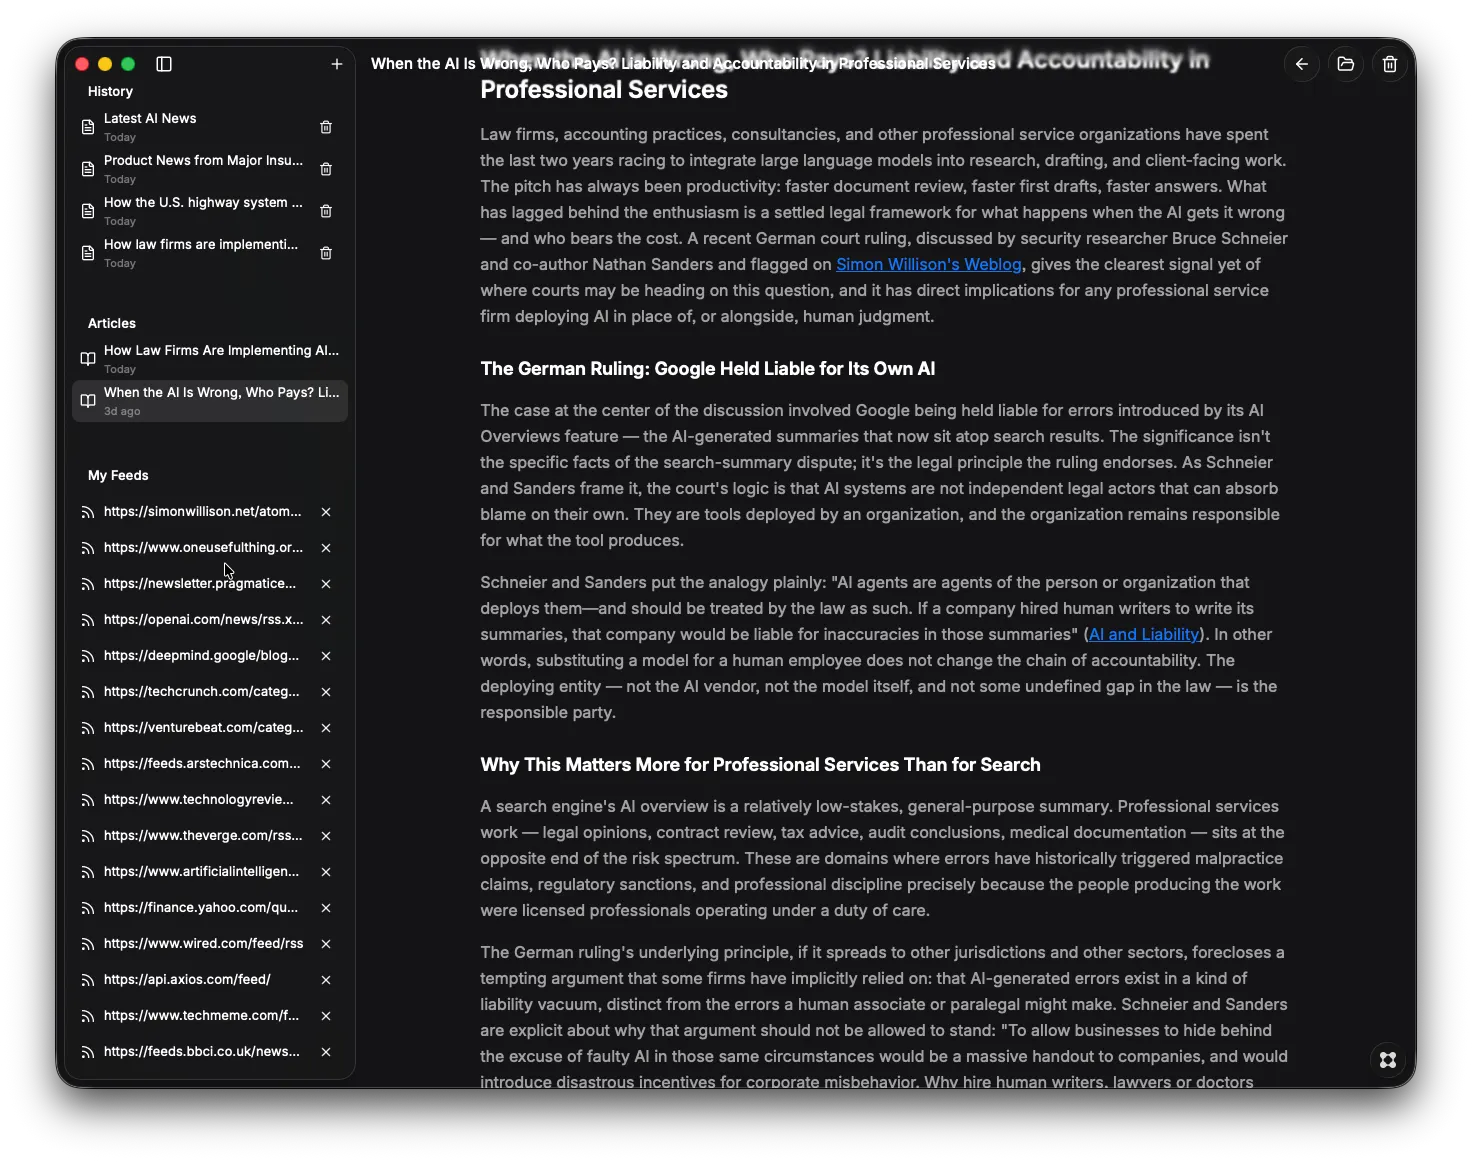Go back using the left arrow button
Screen dimensions: 1472x1162
pos(1302,64)
